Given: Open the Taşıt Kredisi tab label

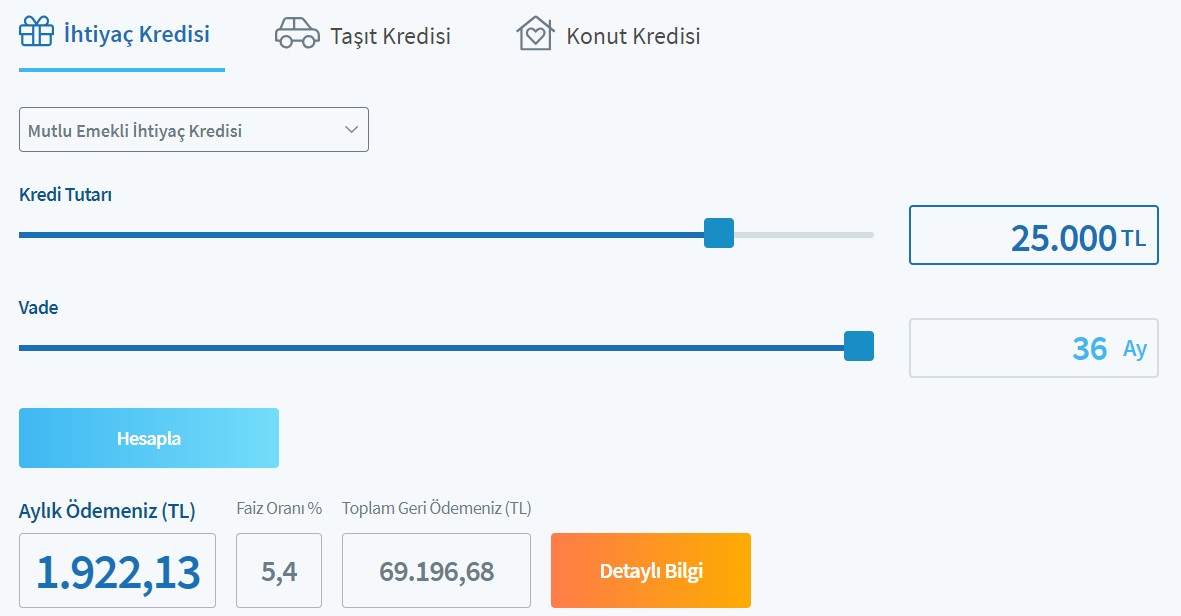Looking at the screenshot, I should coord(390,36).
